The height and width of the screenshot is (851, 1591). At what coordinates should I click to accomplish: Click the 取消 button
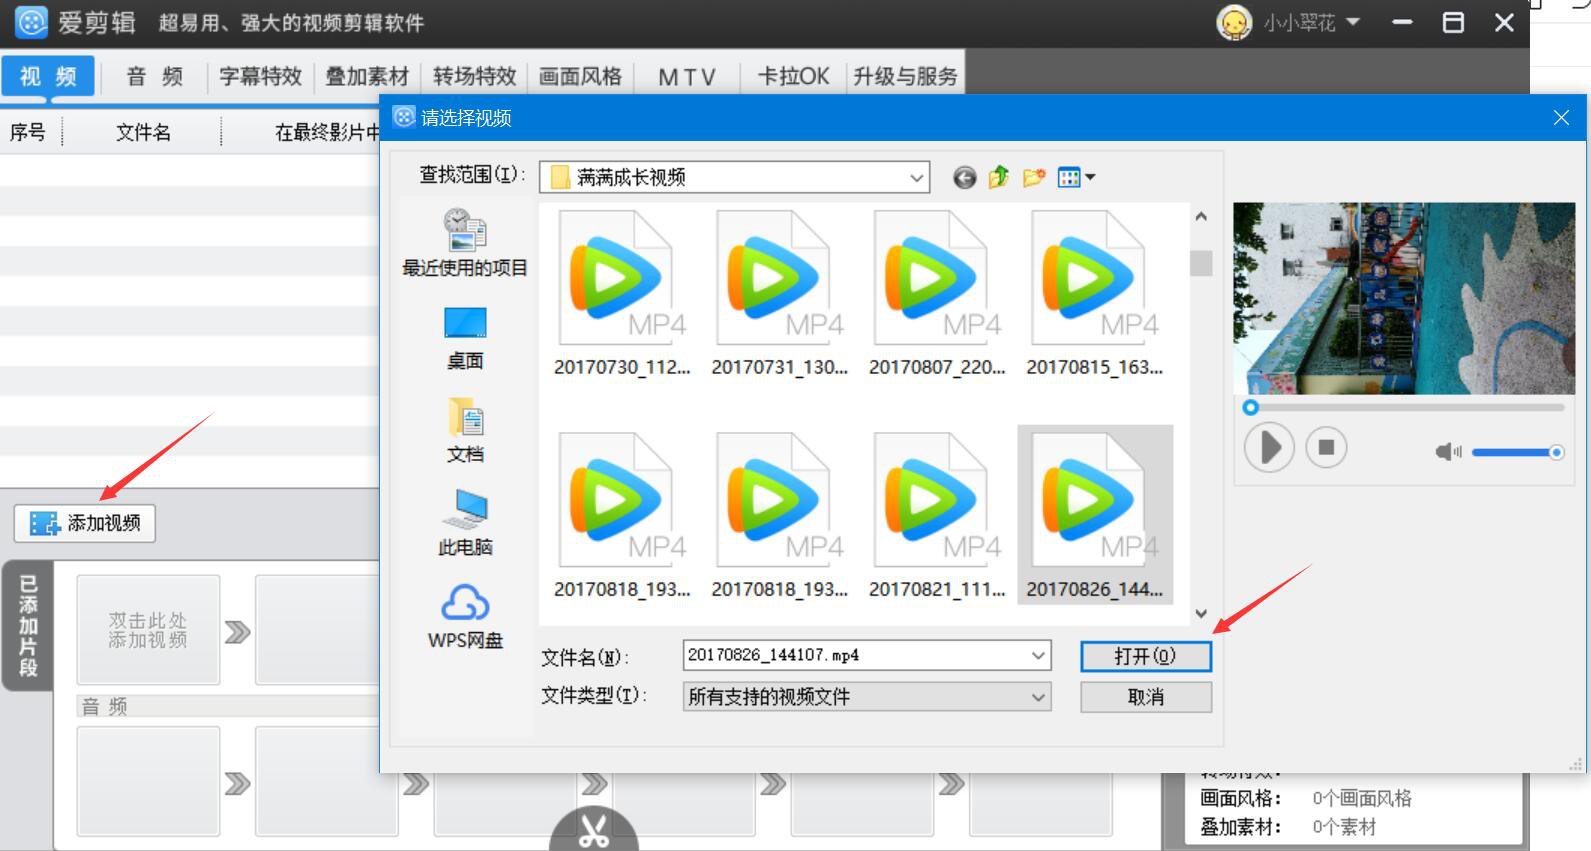(1146, 697)
